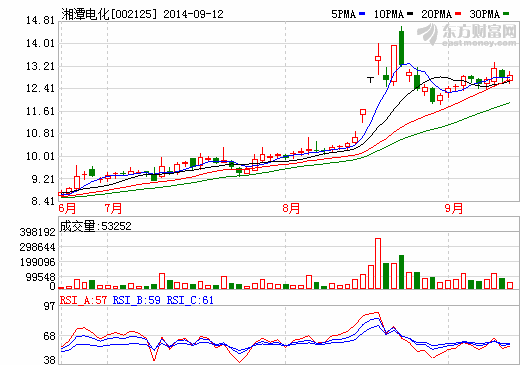Screen dimensions: 520x365
Task: Click the 14.81 price axis label
Action: (x=40, y=21)
